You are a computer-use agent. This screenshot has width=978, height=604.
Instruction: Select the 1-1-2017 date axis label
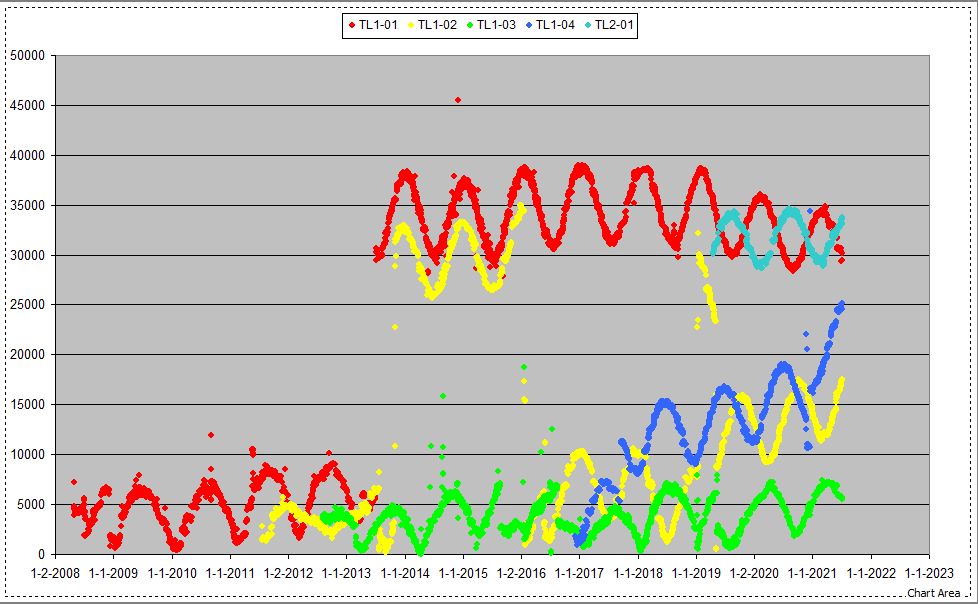pos(580,574)
